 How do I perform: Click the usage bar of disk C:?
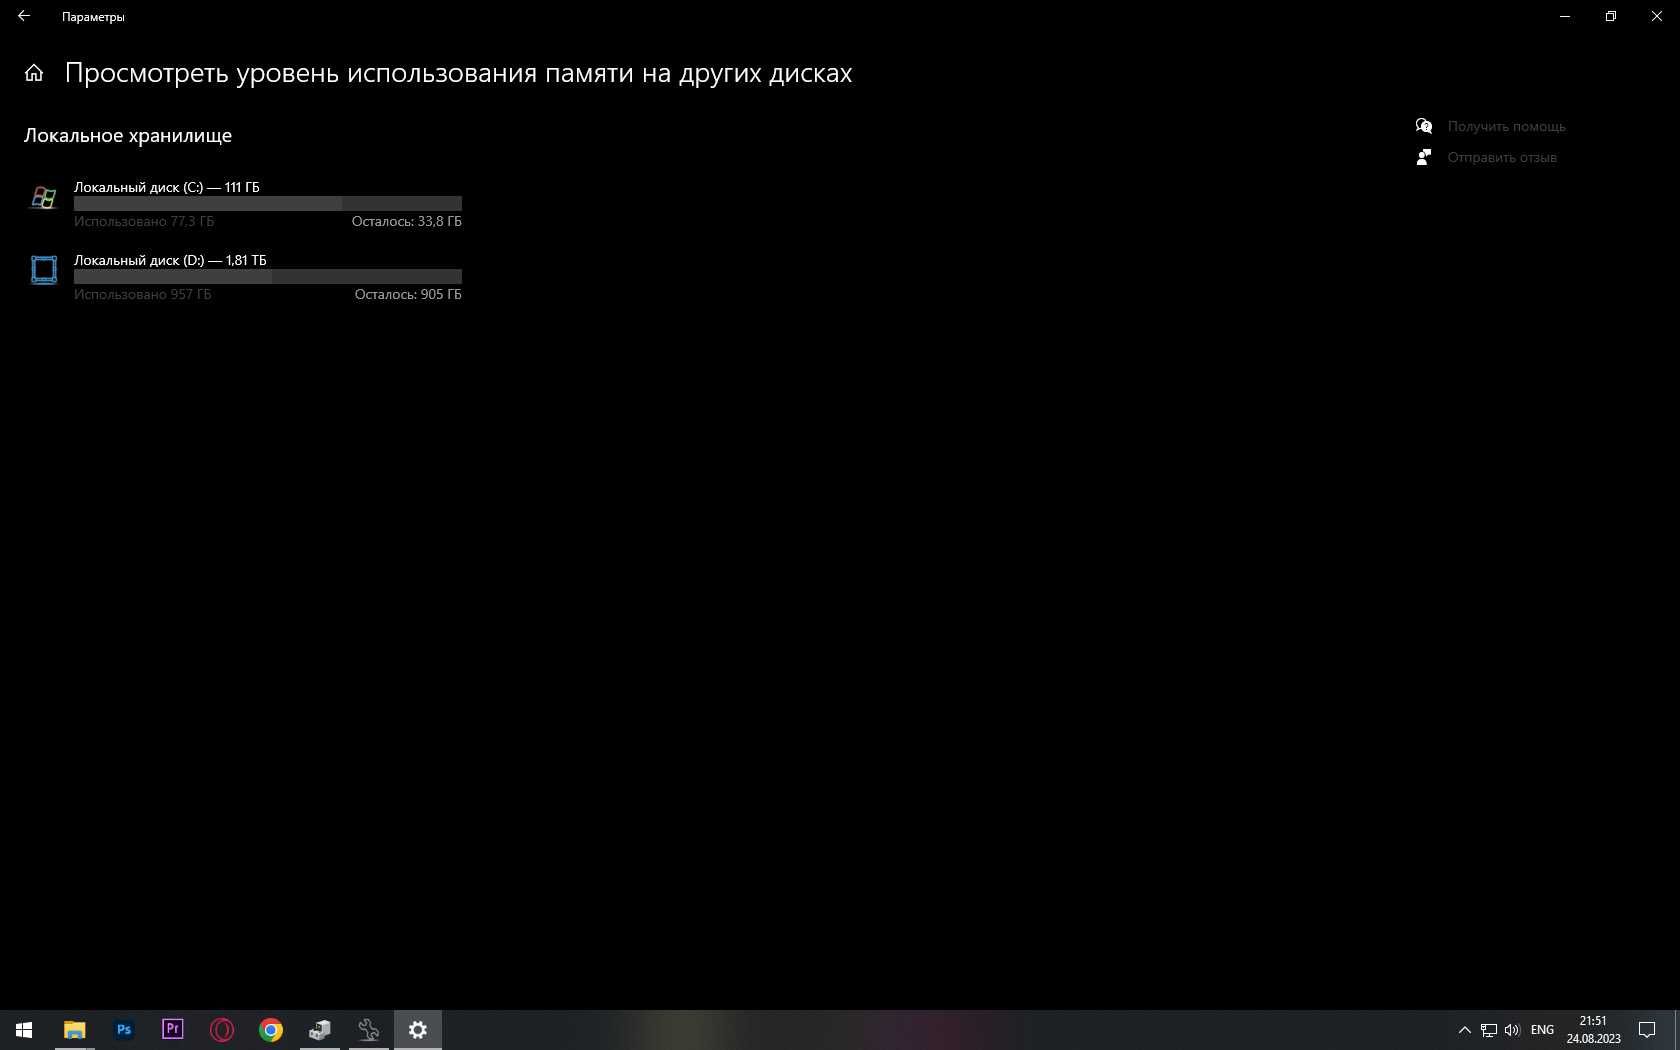coord(268,203)
